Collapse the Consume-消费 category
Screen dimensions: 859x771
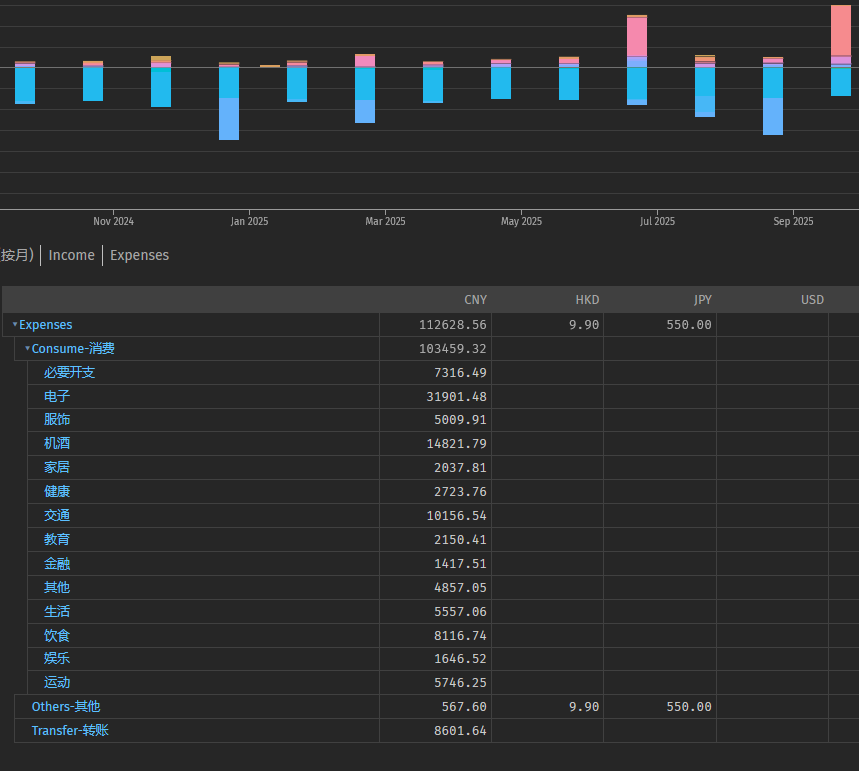click(x=27, y=349)
